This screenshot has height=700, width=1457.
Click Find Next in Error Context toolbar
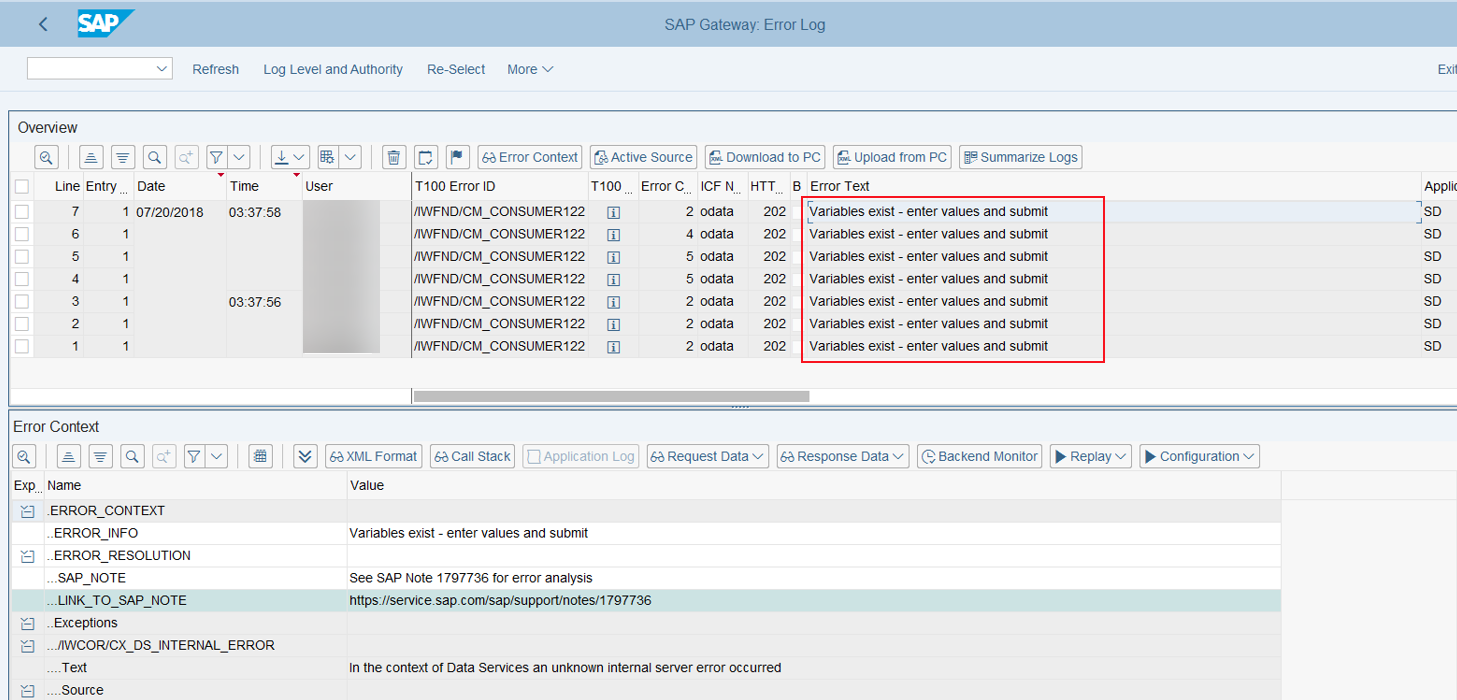163,456
